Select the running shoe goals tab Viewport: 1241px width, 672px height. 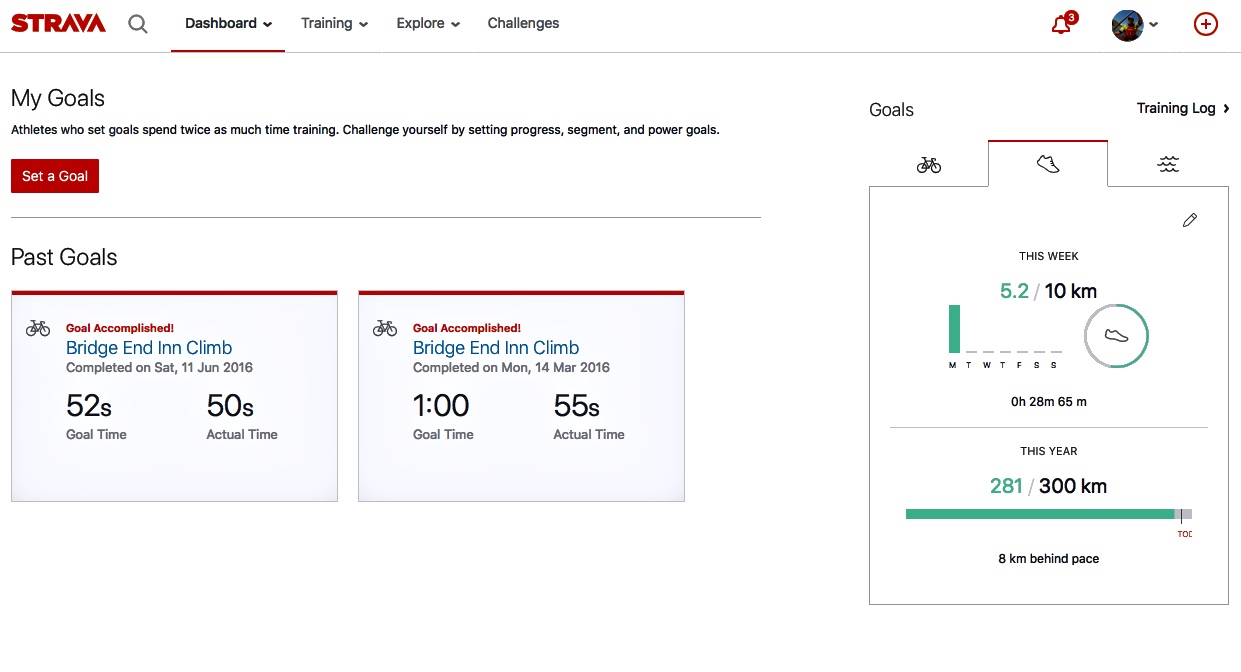(x=1048, y=164)
